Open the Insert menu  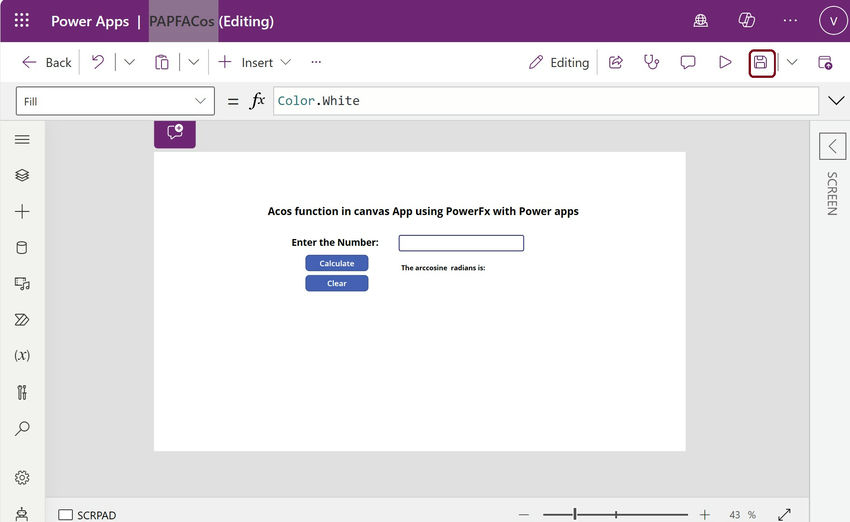(255, 62)
